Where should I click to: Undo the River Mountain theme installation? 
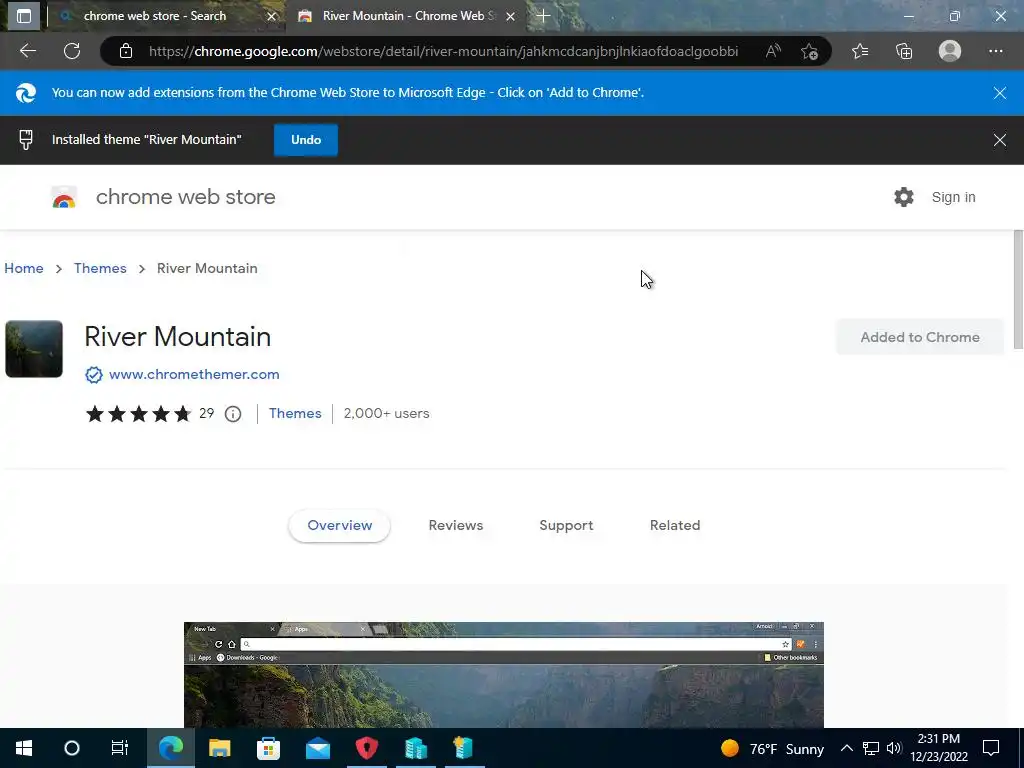[306, 140]
